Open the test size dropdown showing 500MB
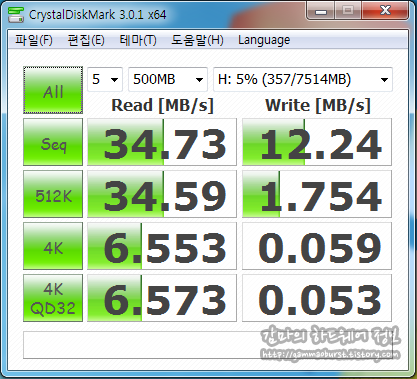417x379 pixels. (168, 79)
